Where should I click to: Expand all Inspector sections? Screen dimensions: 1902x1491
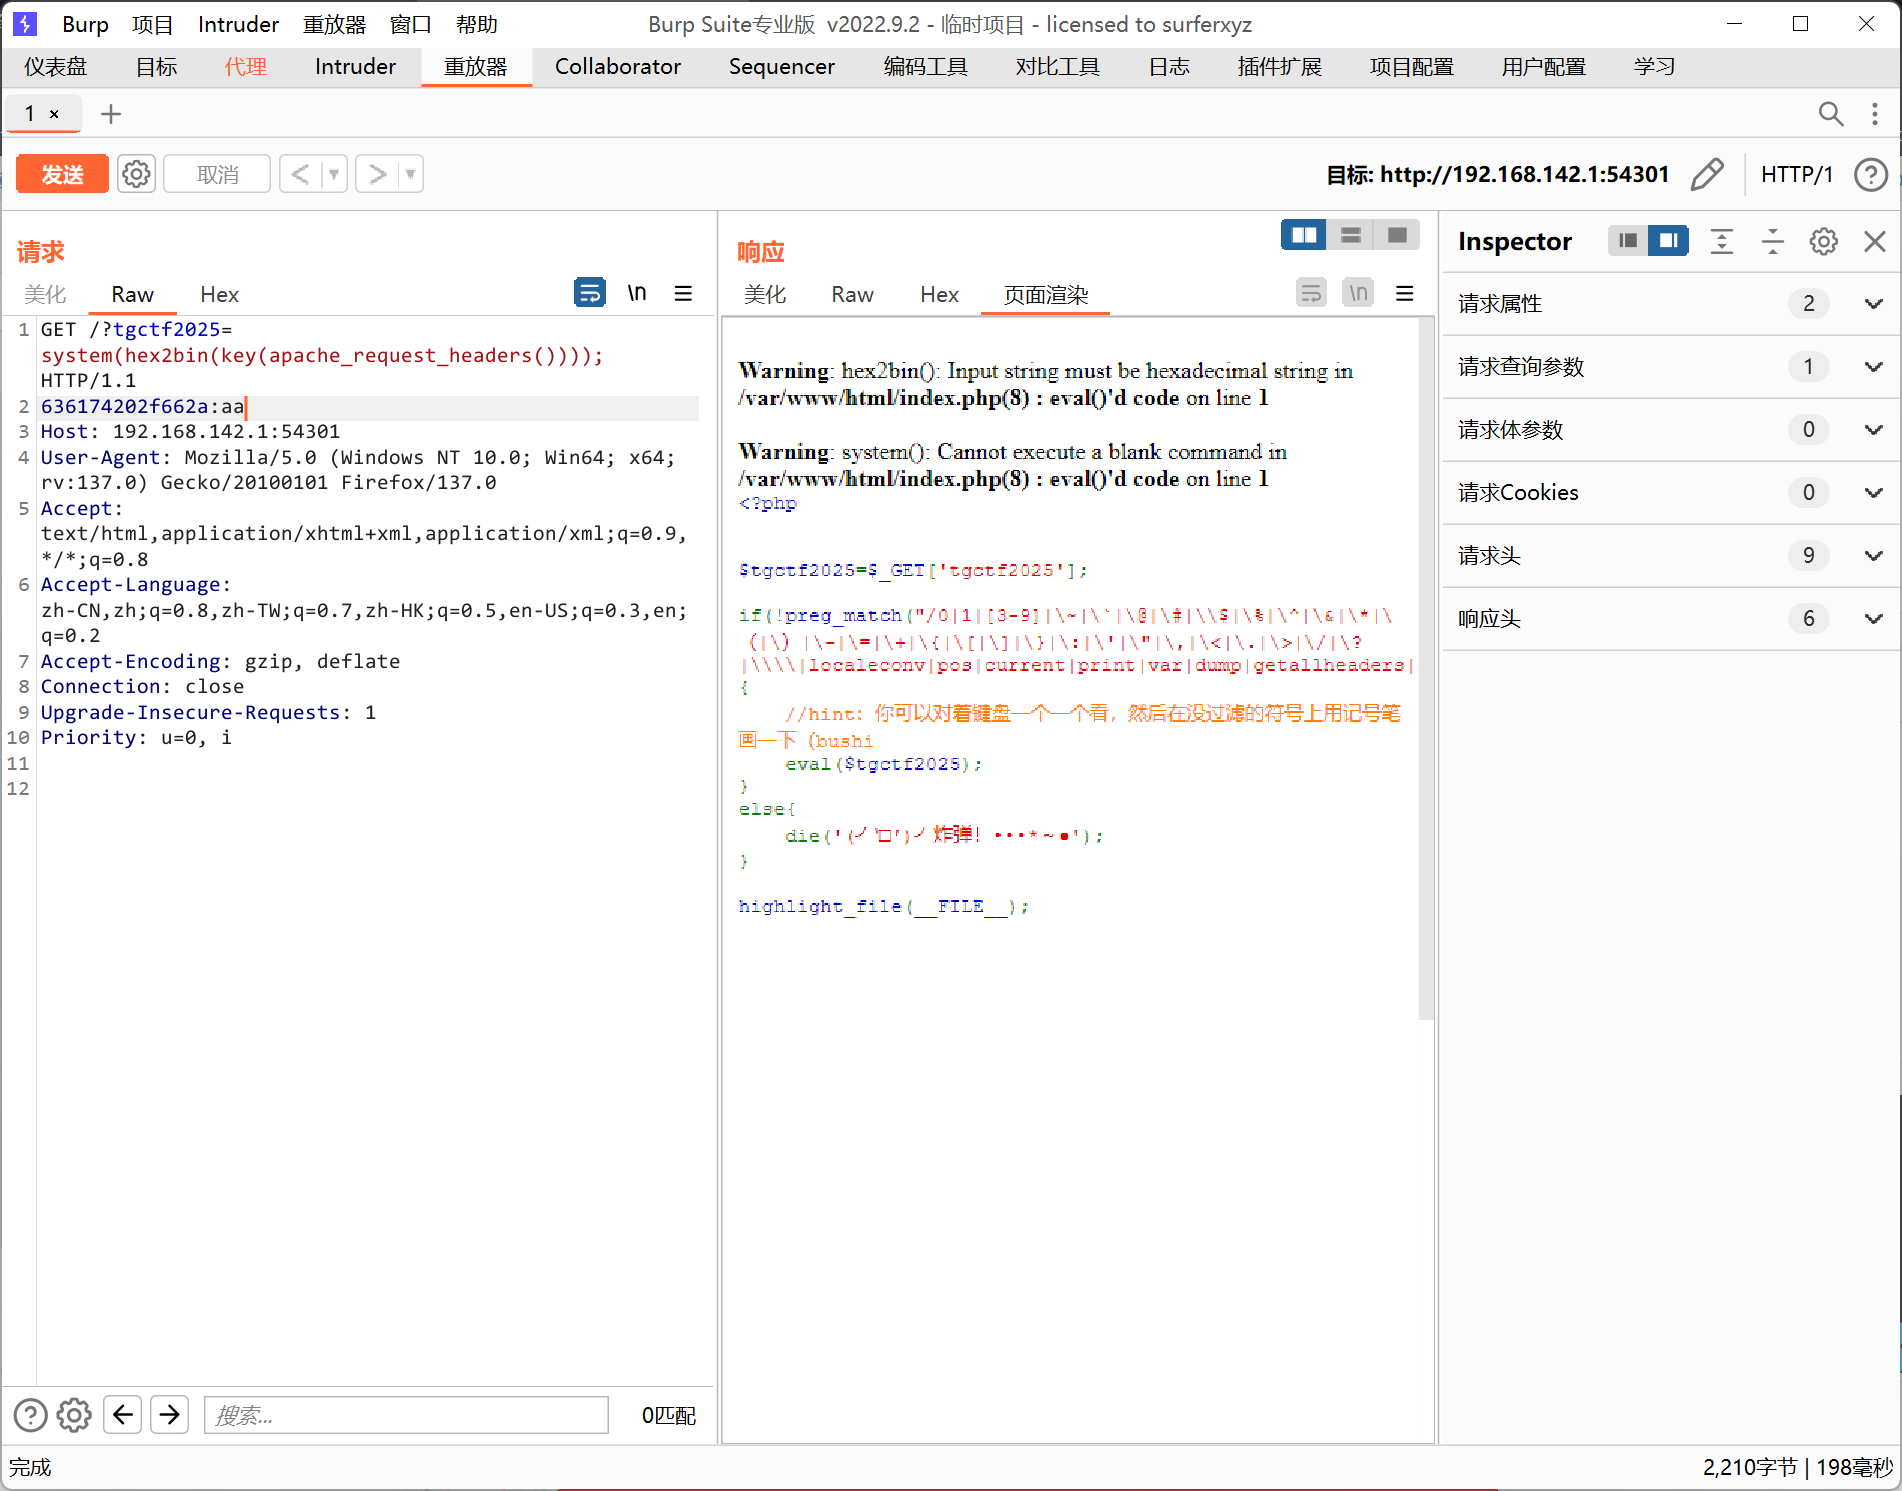[1722, 241]
